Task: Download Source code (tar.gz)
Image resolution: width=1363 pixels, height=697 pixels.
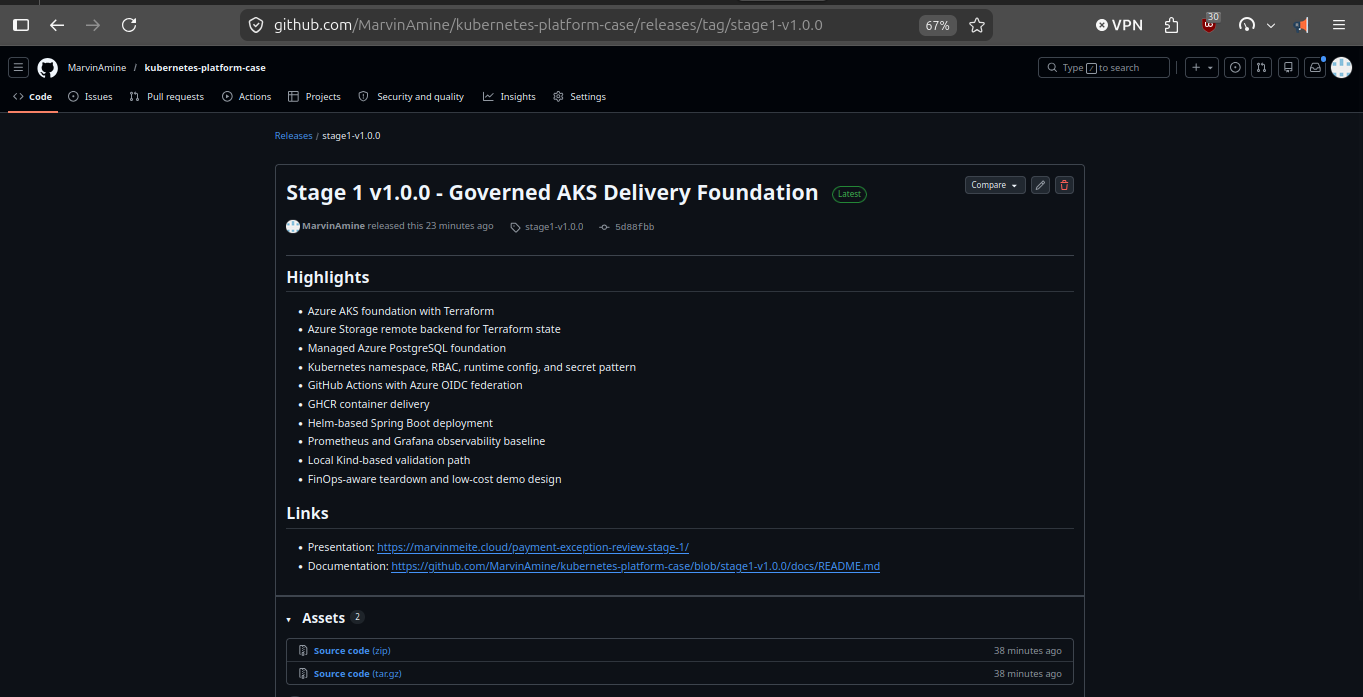Action: (358, 674)
